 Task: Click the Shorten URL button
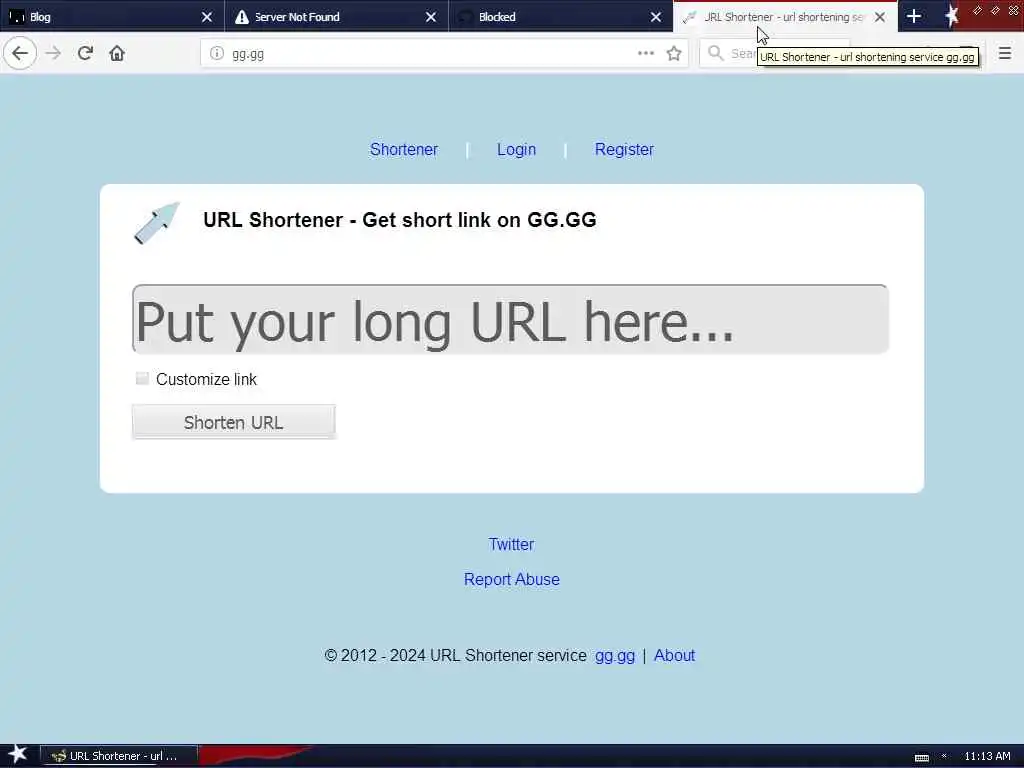(234, 422)
